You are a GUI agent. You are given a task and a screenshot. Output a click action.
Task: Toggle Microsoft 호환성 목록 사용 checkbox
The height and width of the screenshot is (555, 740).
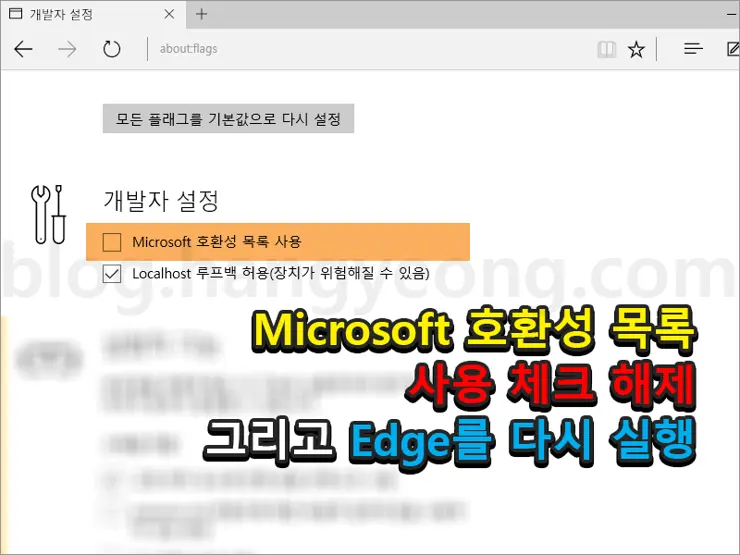pos(112,242)
